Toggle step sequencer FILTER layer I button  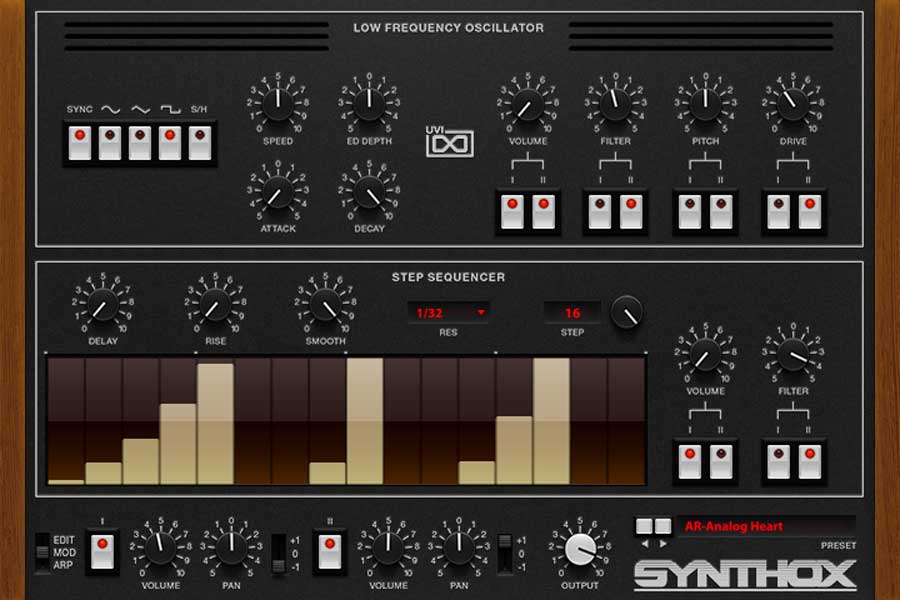click(x=779, y=462)
